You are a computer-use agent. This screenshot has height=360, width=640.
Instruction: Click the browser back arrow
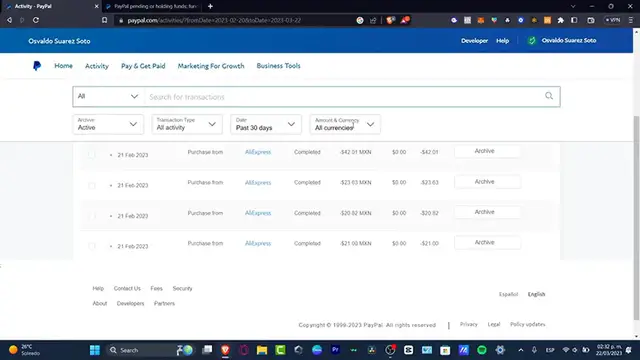9,20
